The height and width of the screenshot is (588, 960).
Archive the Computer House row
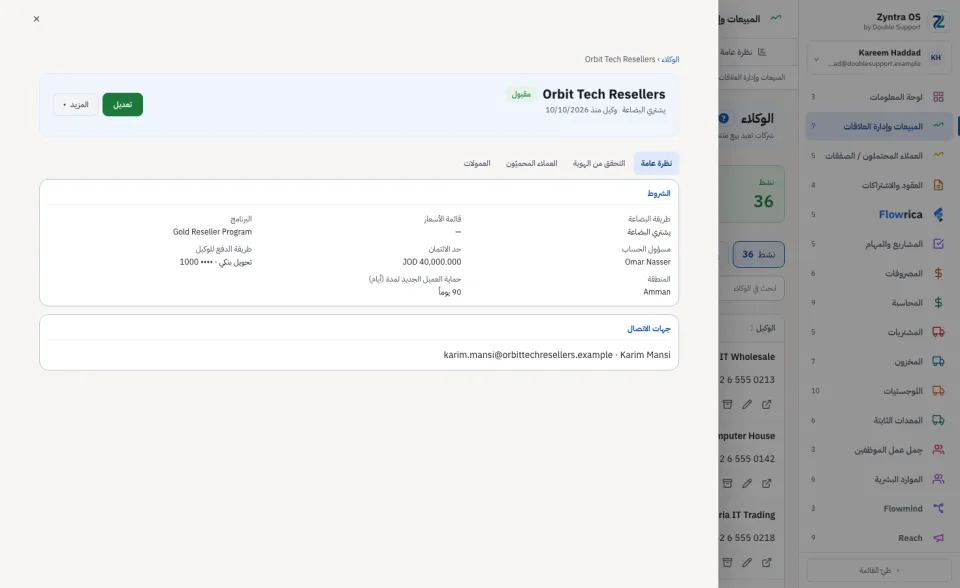[727, 483]
